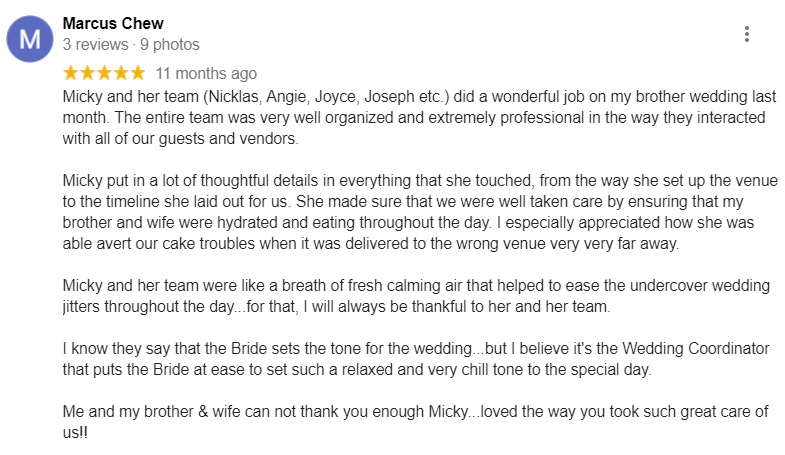Viewport: 785px width, 455px height.
Task: Click the paragraph starting 'I know they say'
Action: click(416, 359)
